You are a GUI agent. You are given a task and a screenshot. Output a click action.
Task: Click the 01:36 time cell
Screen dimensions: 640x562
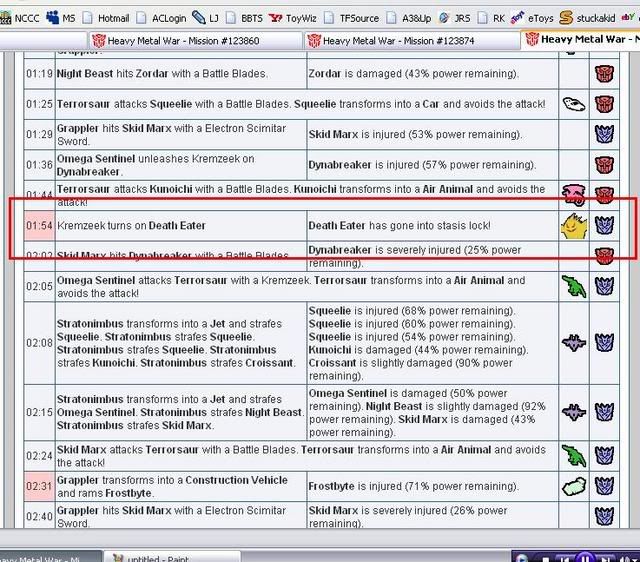click(x=39, y=165)
